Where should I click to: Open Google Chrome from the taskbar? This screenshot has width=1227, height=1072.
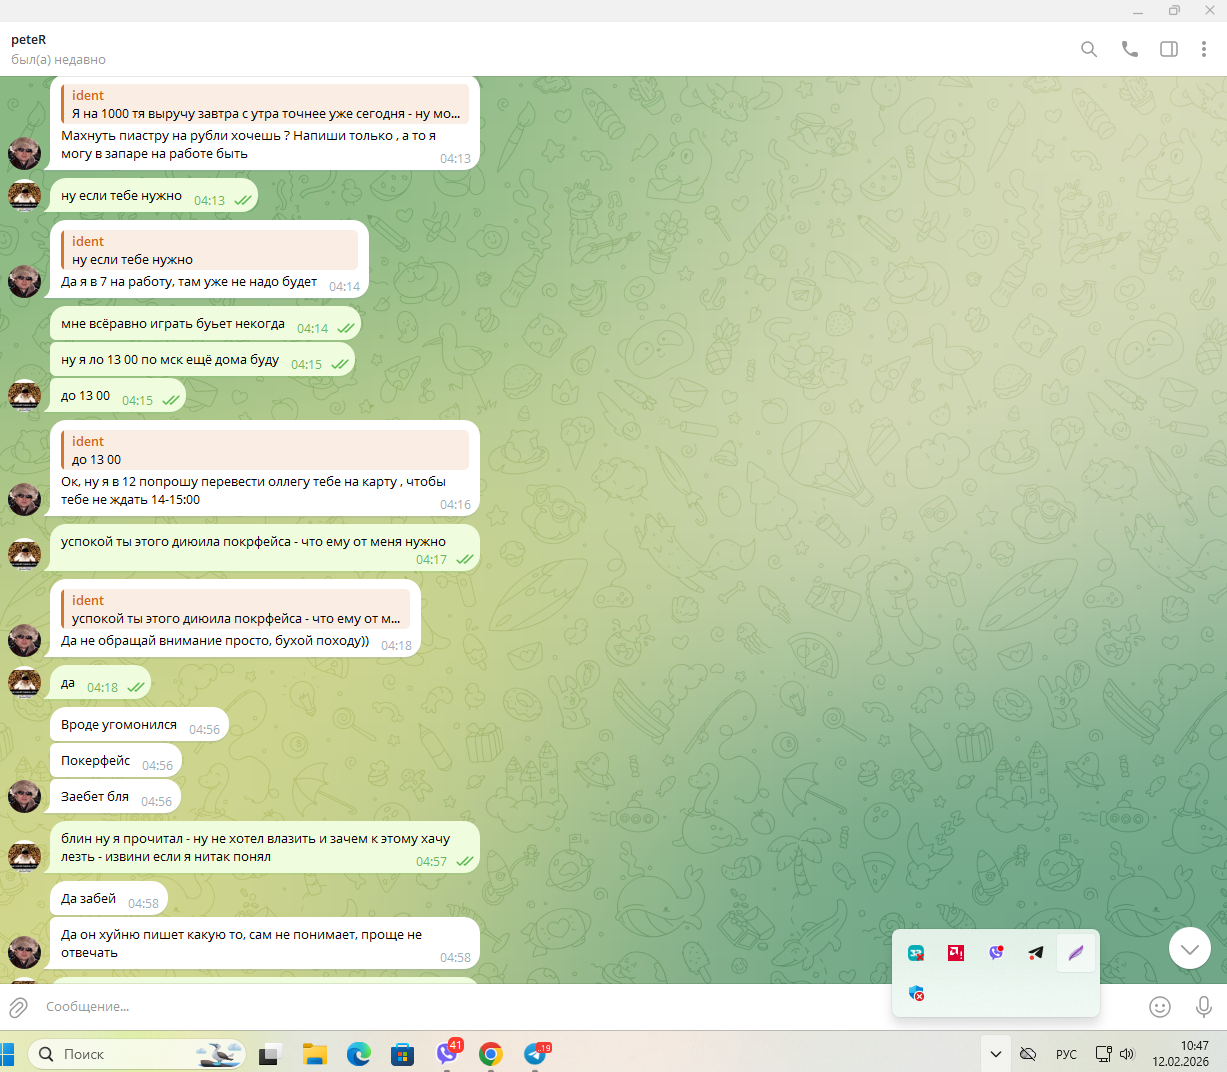[490, 1054]
